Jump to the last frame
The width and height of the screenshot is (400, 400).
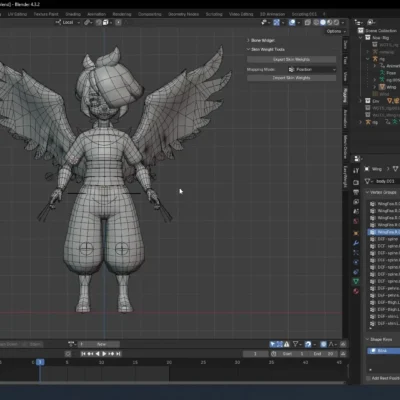tap(118, 354)
